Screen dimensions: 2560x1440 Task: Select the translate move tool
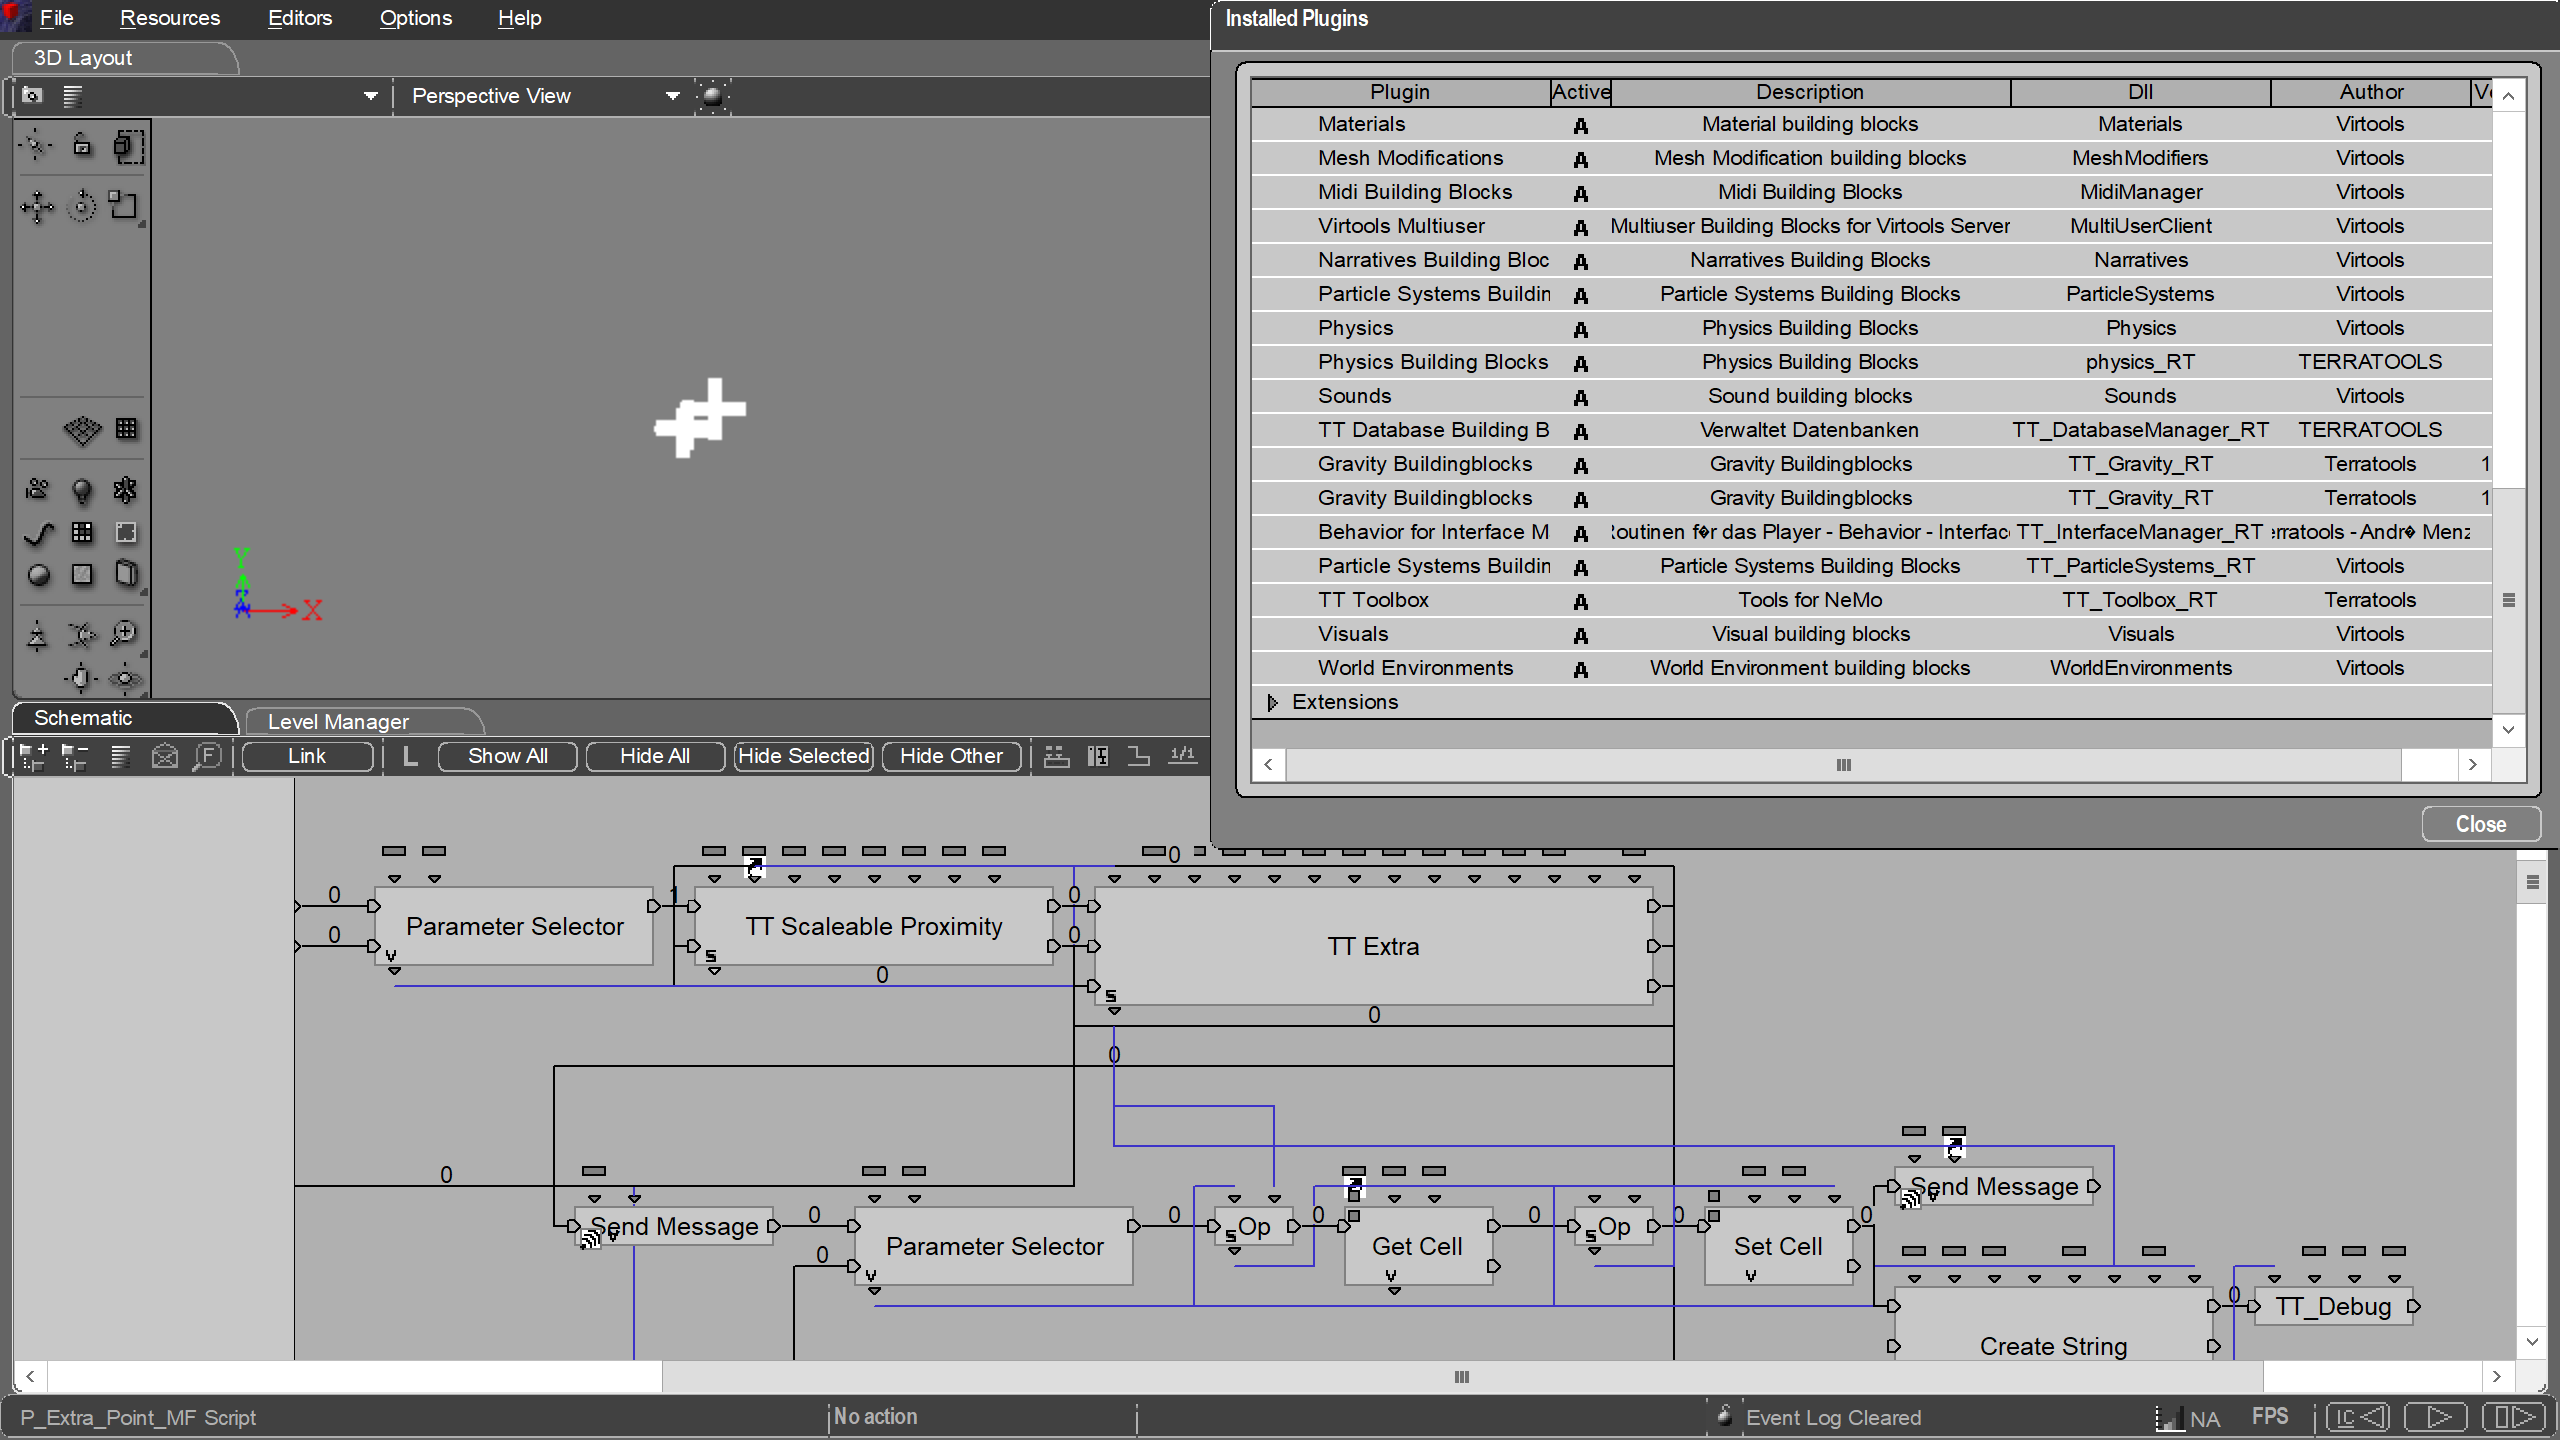tap(37, 207)
